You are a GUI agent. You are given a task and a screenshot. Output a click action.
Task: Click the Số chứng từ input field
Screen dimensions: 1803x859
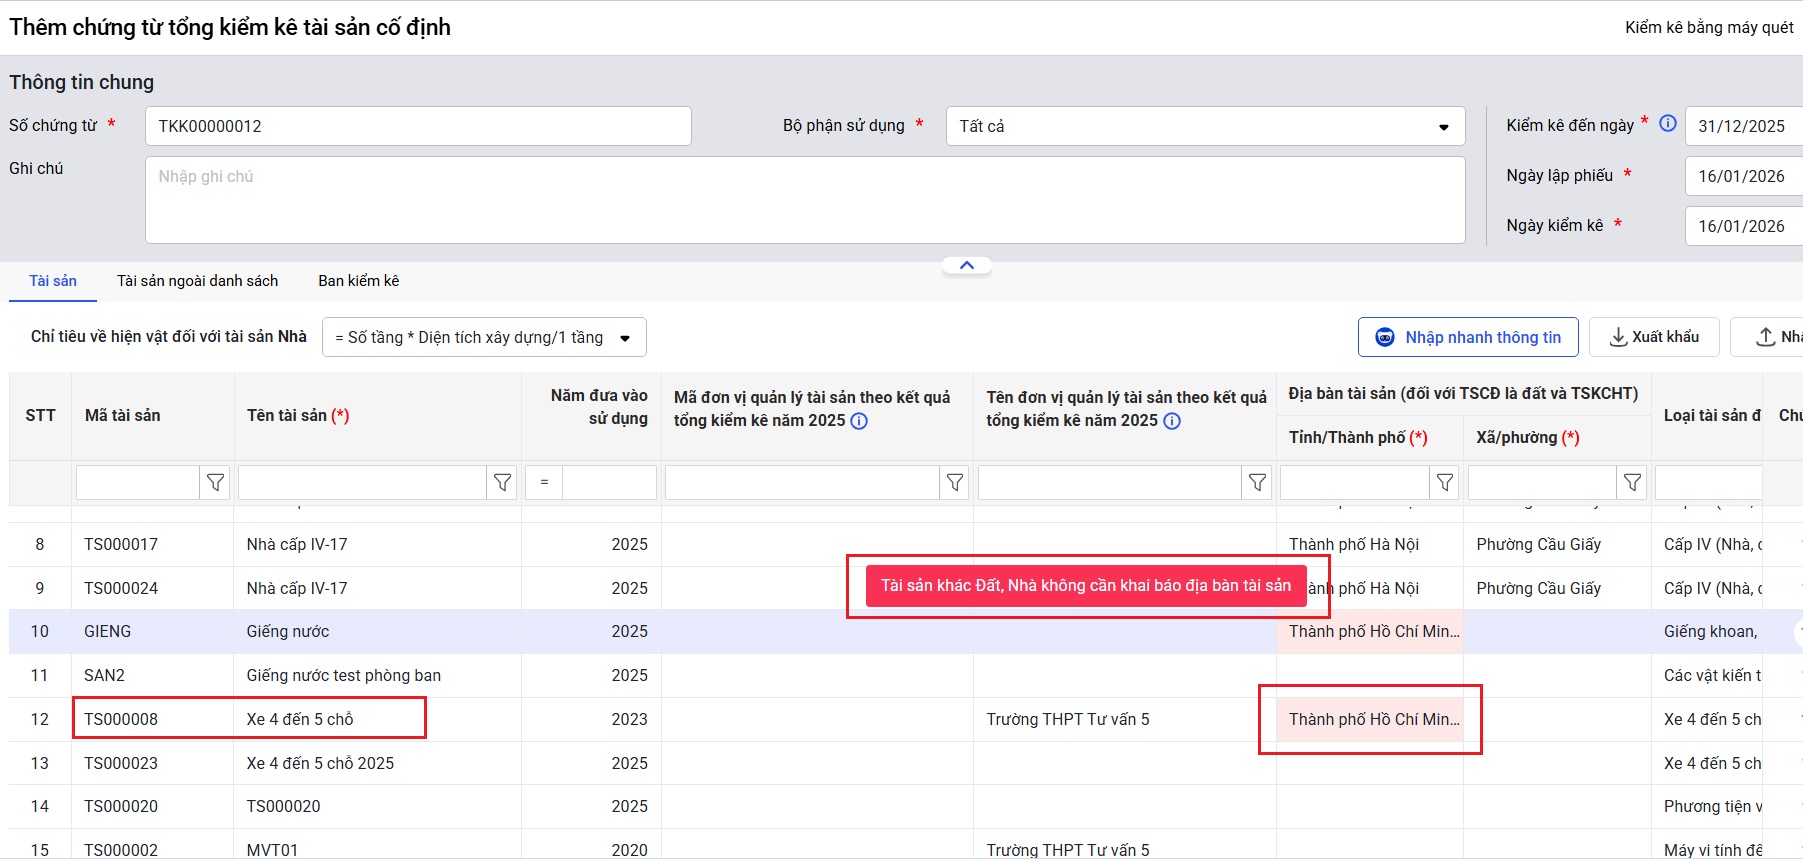click(x=418, y=127)
